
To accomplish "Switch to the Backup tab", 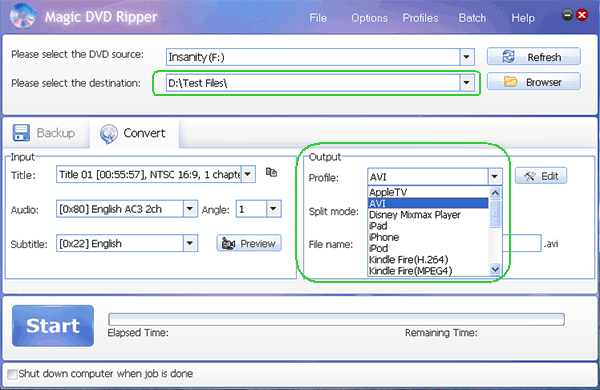I will [46, 133].
